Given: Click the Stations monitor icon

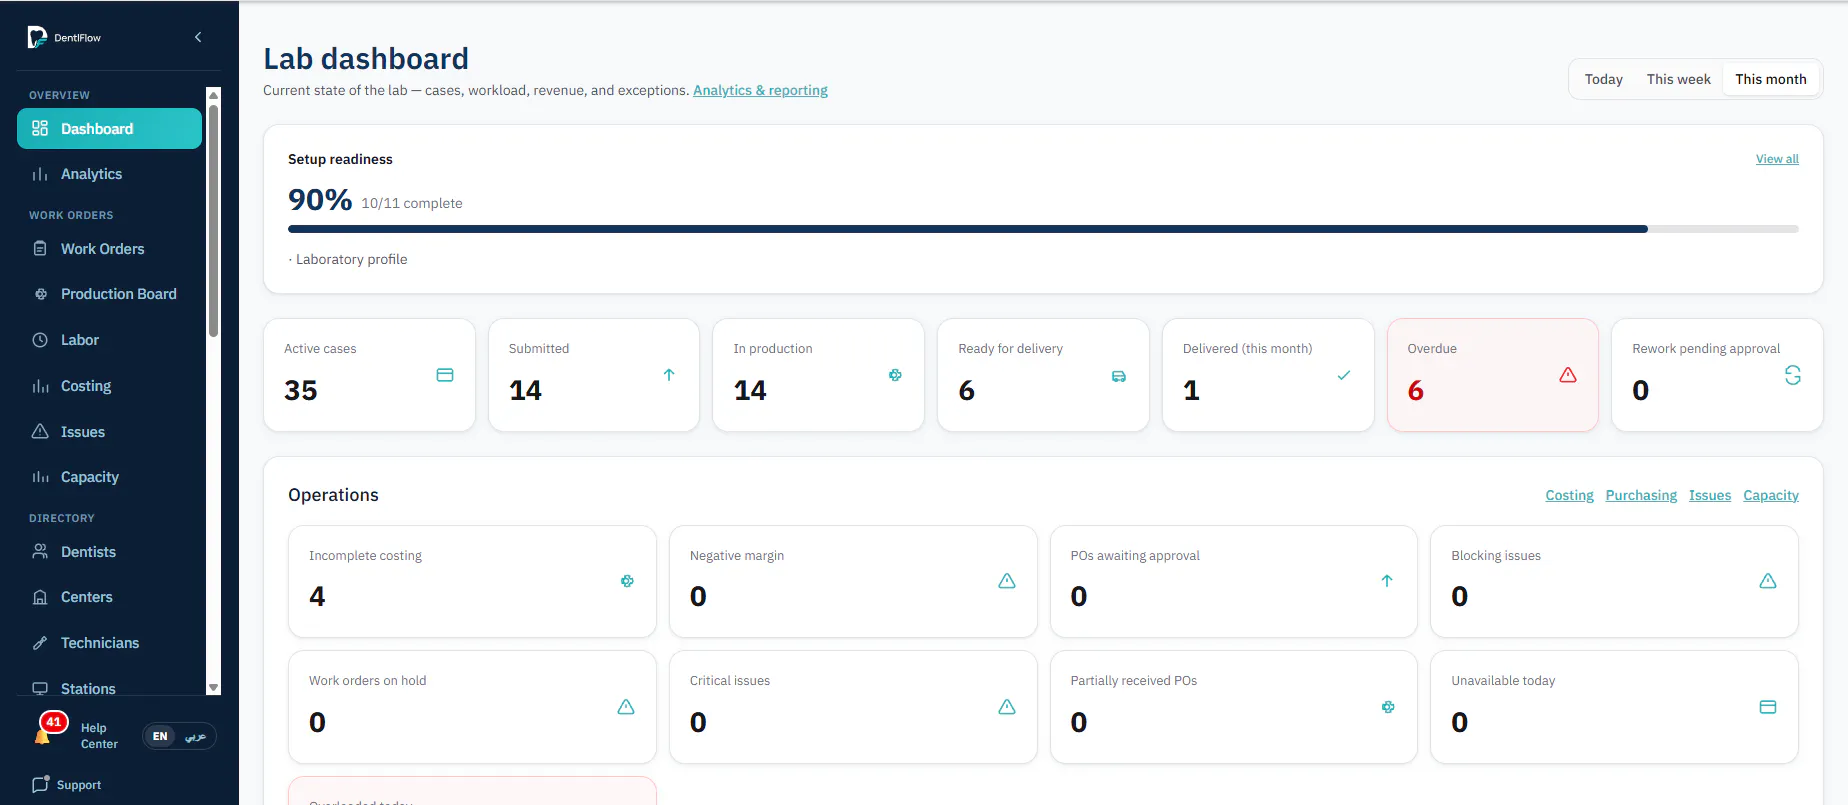Looking at the screenshot, I should pos(40,689).
